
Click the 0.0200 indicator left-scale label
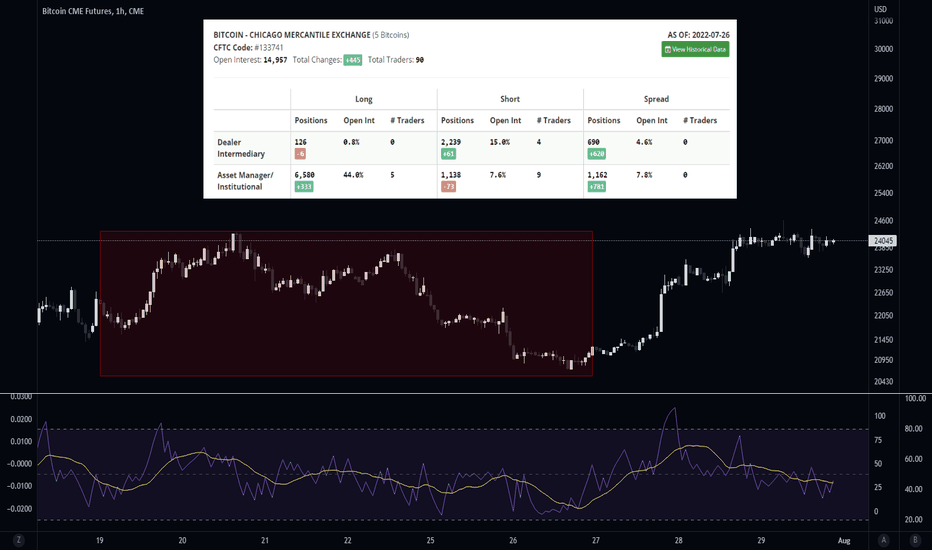click(21, 419)
